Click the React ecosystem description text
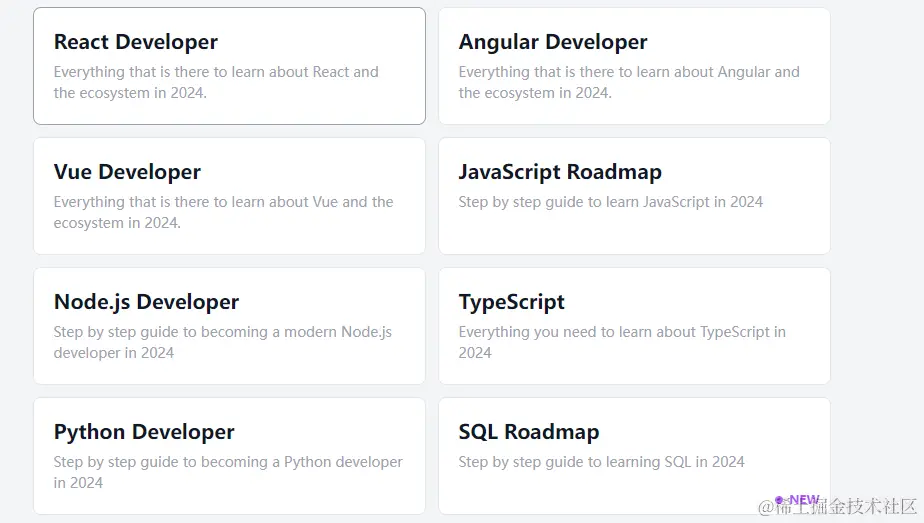The height and width of the screenshot is (523, 924). (216, 82)
